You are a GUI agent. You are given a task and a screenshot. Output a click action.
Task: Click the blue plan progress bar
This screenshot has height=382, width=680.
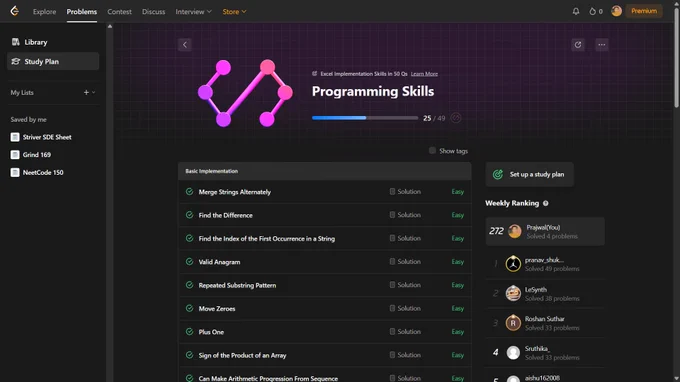[x=365, y=118]
